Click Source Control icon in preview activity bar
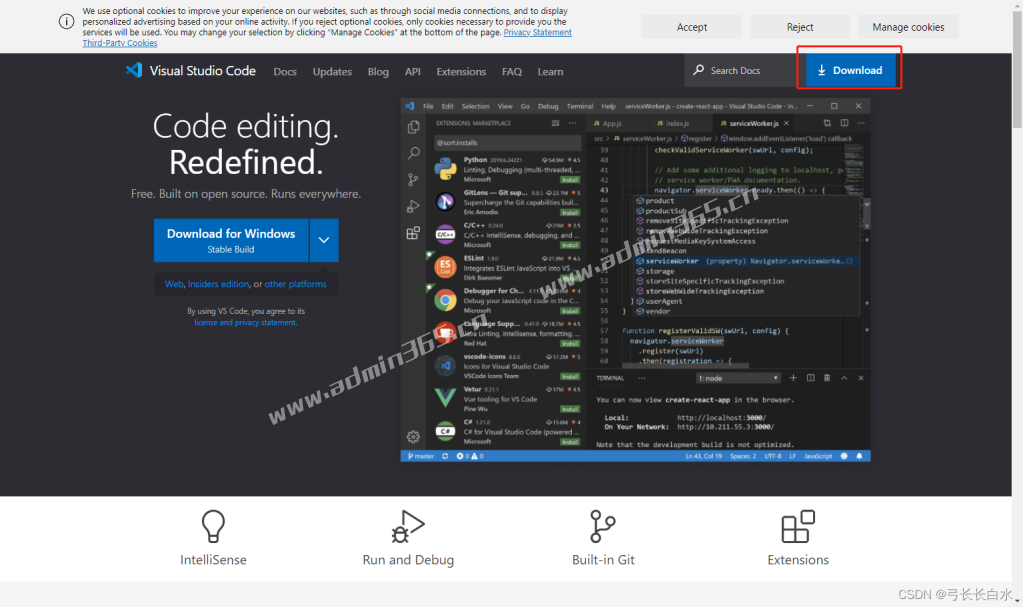 pyautogui.click(x=413, y=179)
